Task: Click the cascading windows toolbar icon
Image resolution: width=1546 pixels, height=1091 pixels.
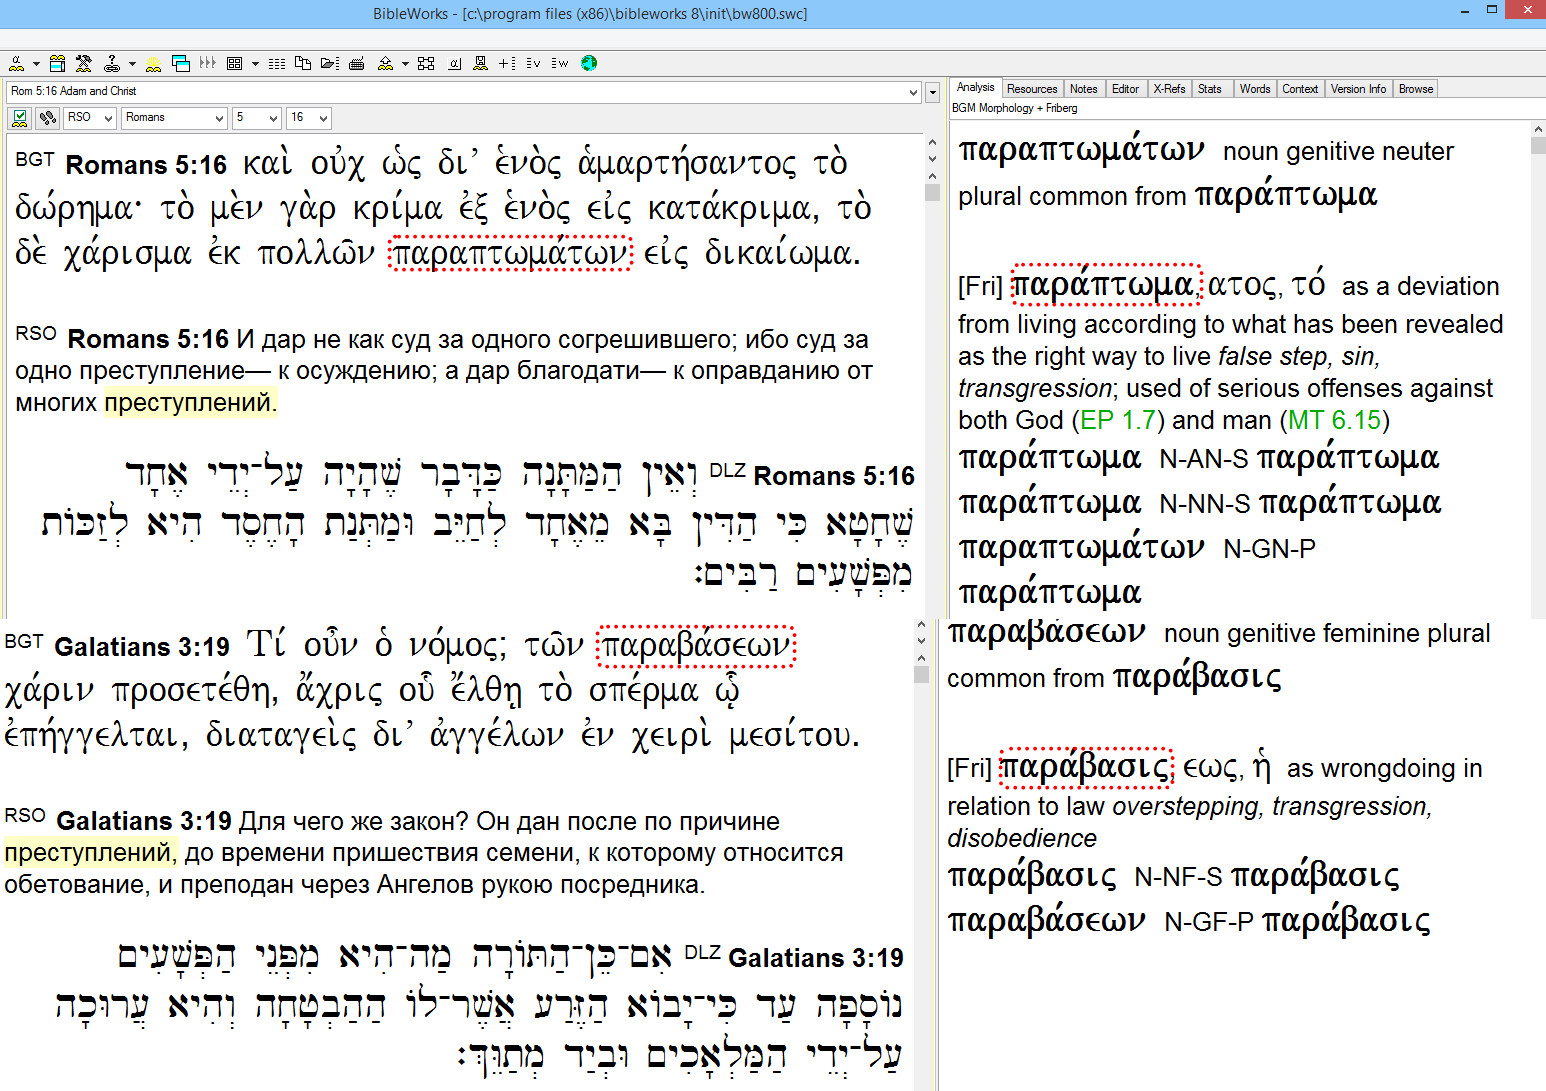Action: (x=181, y=63)
